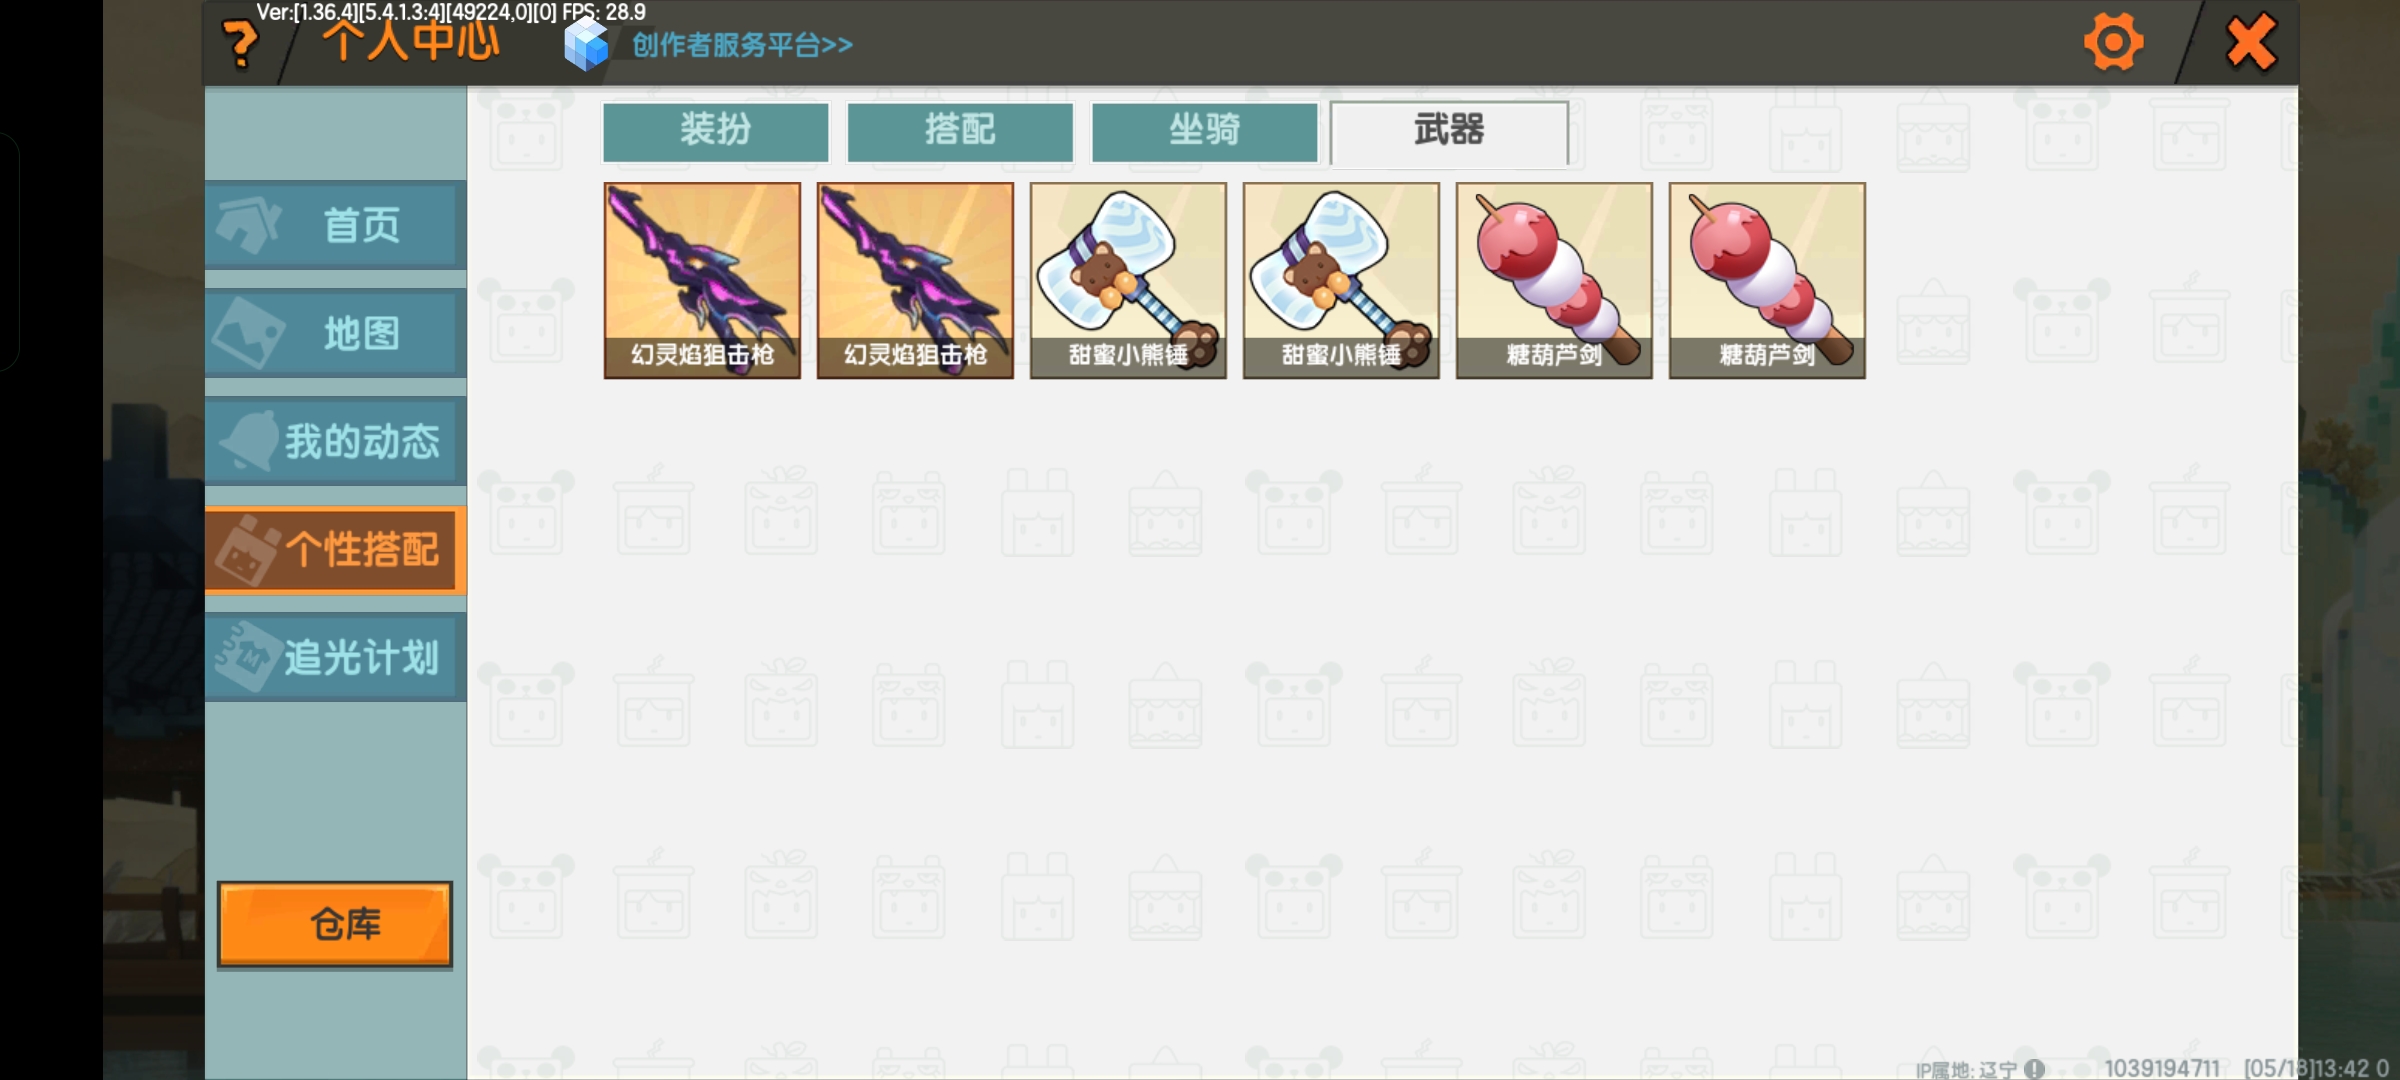Open the 创作者服务平台>> link
The width and height of the screenshot is (2400, 1080).
coord(742,45)
